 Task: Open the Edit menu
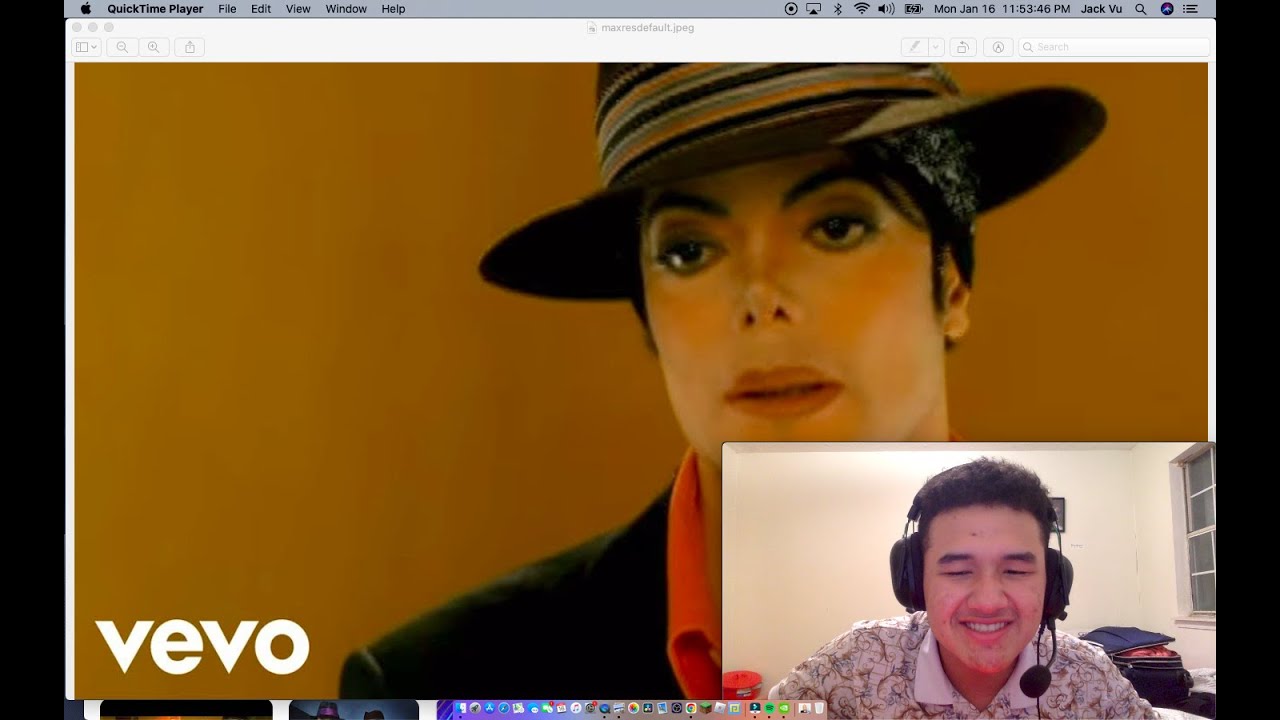(x=261, y=9)
